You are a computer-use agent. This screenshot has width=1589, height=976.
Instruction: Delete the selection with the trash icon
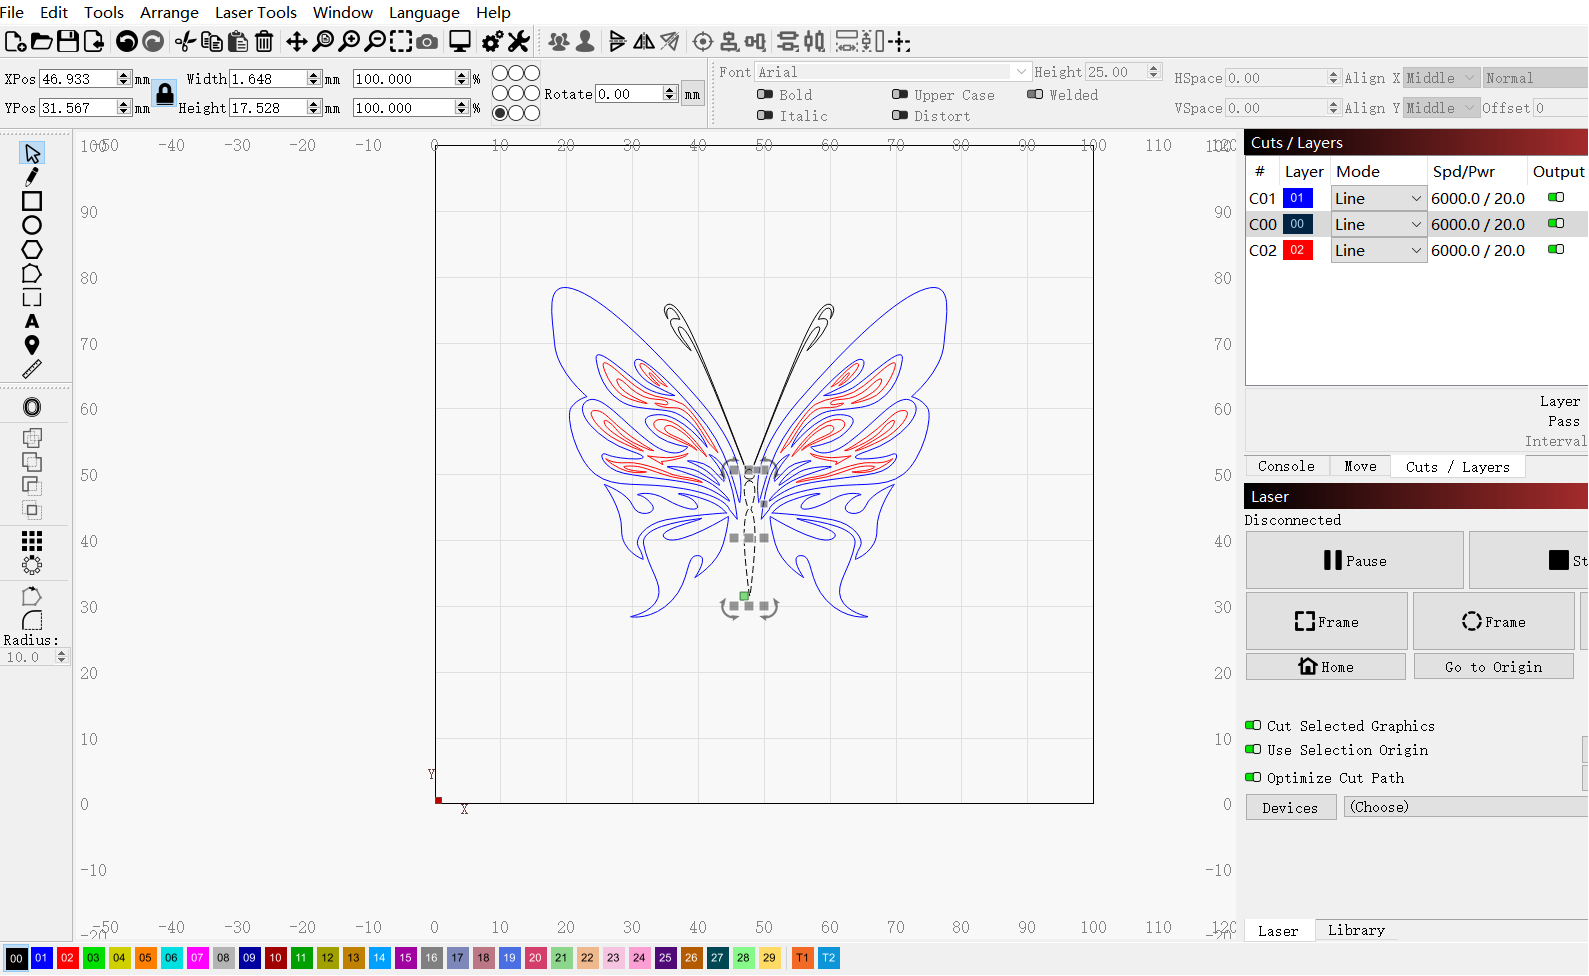tap(263, 42)
